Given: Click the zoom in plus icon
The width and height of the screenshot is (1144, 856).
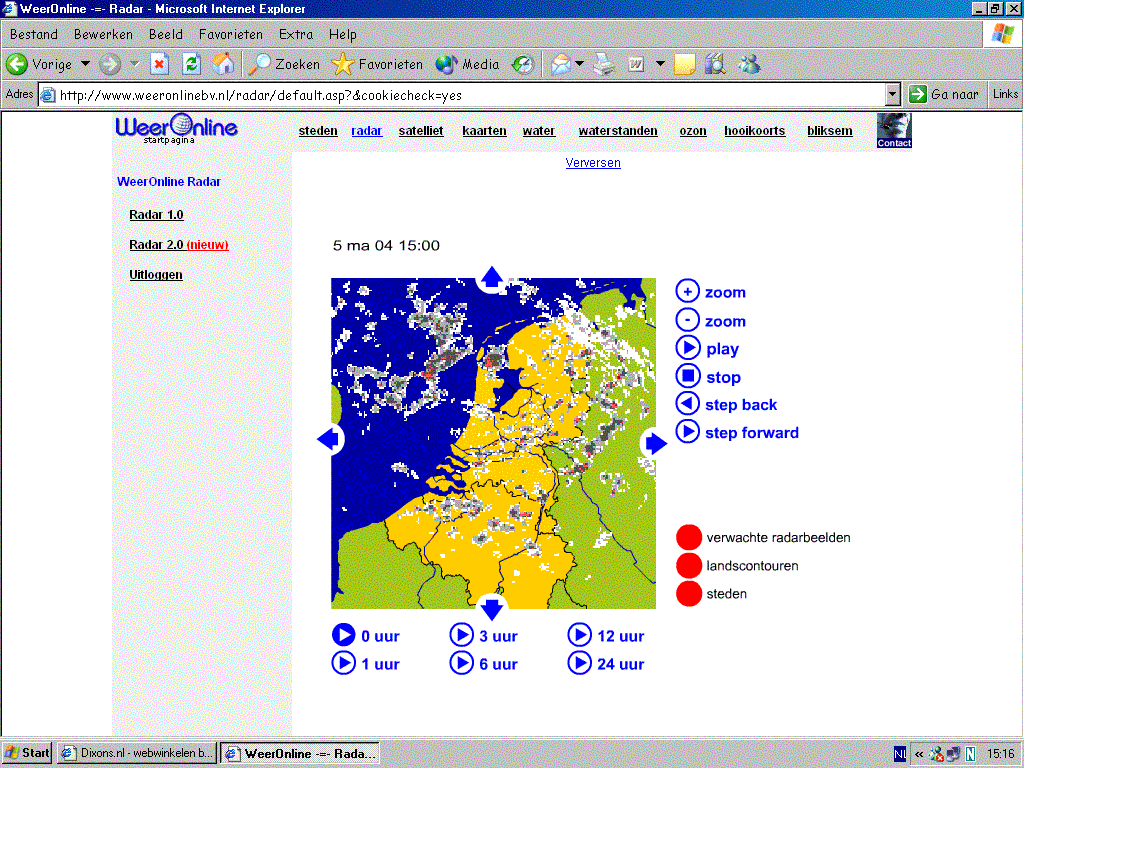Looking at the screenshot, I should point(687,291).
